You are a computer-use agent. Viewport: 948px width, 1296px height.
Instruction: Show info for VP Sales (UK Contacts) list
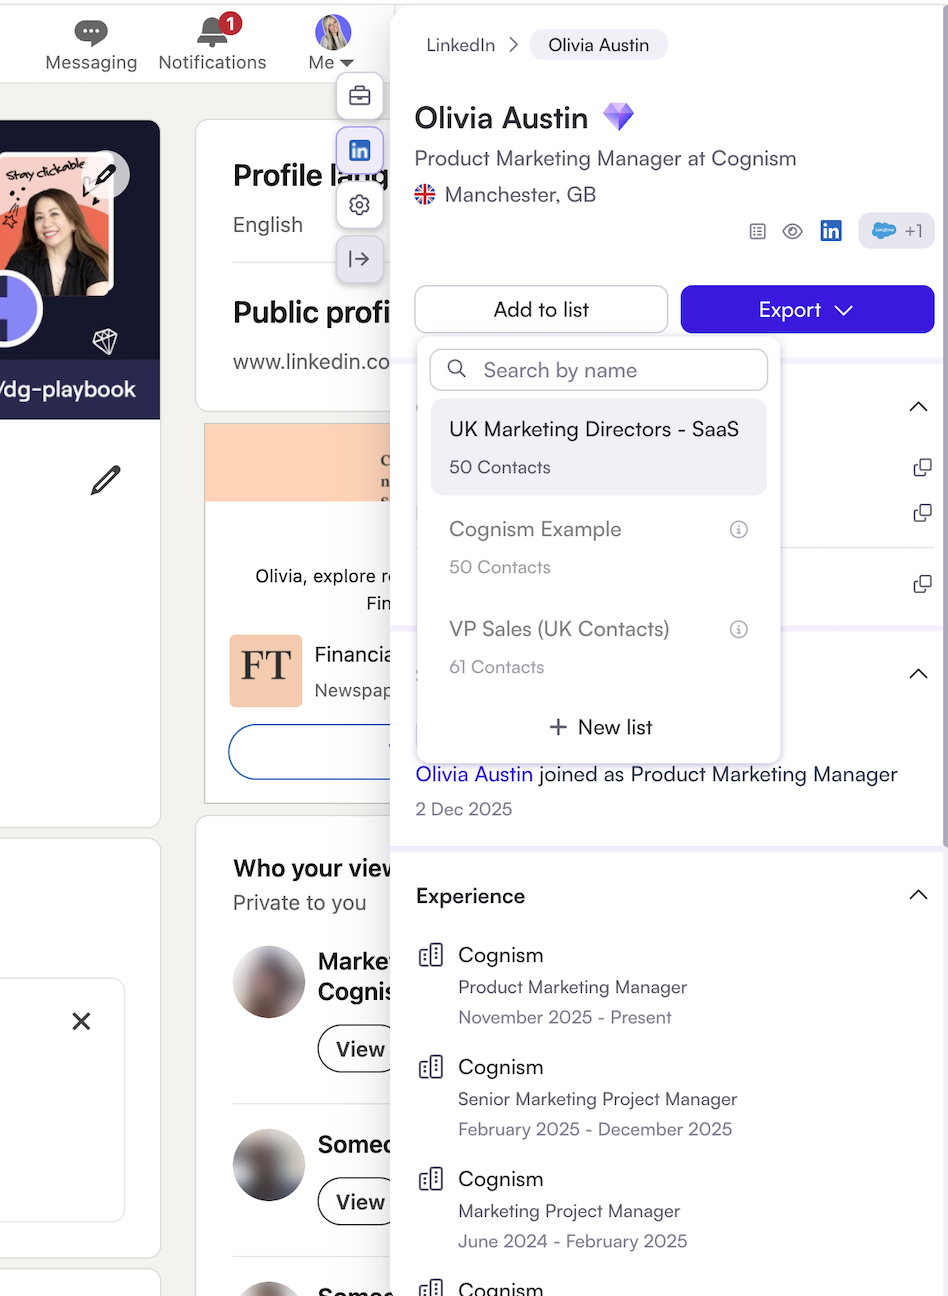point(739,629)
